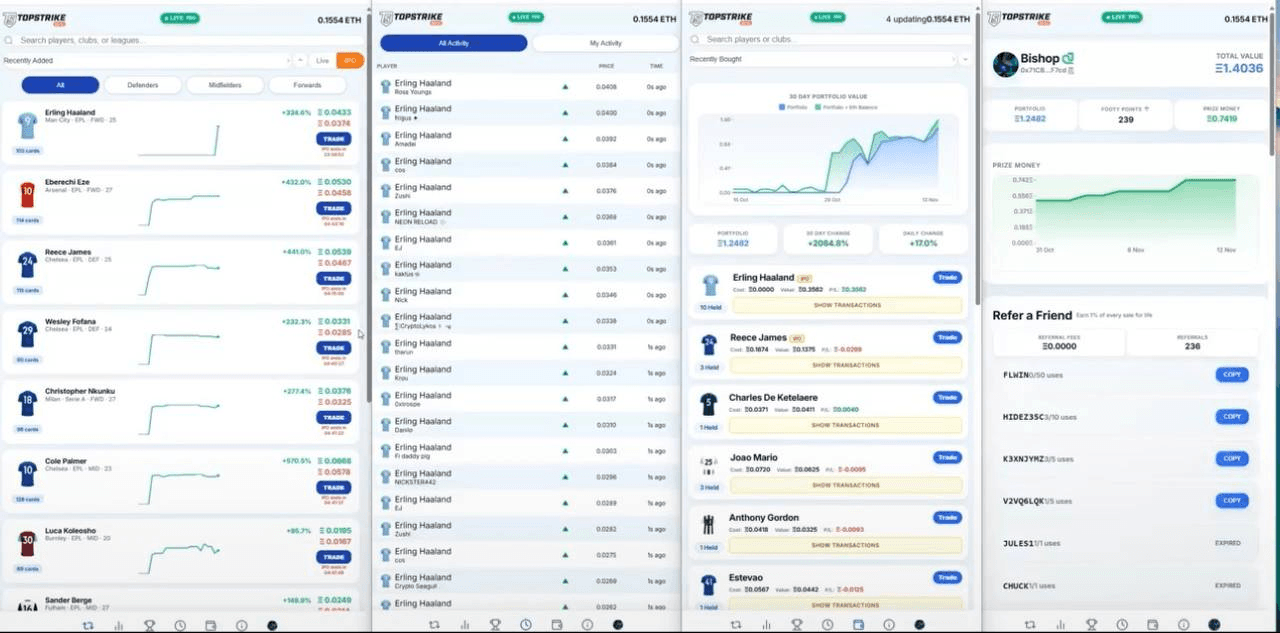Show transactions for Joao Mario

click(846, 485)
